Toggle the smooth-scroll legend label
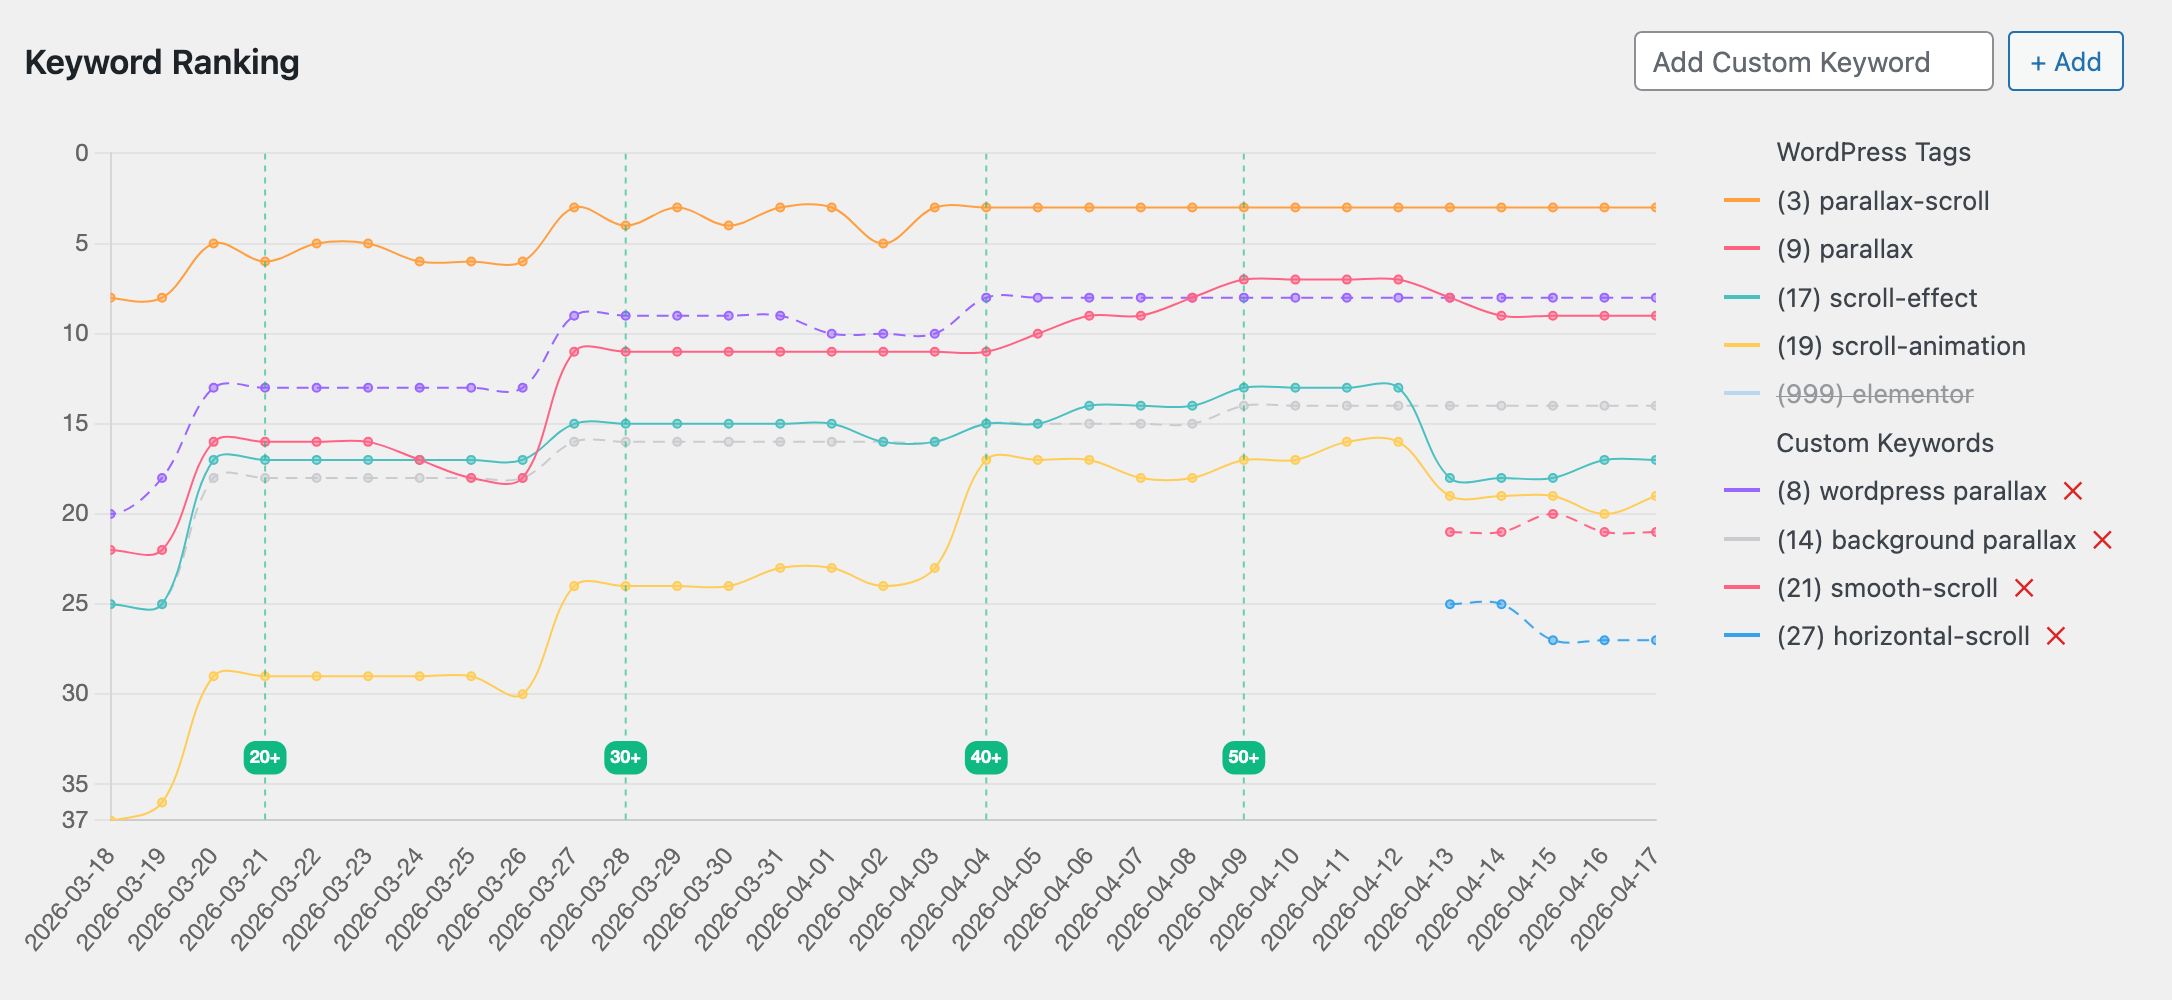This screenshot has width=2172, height=1000. pyautogui.click(x=1887, y=588)
